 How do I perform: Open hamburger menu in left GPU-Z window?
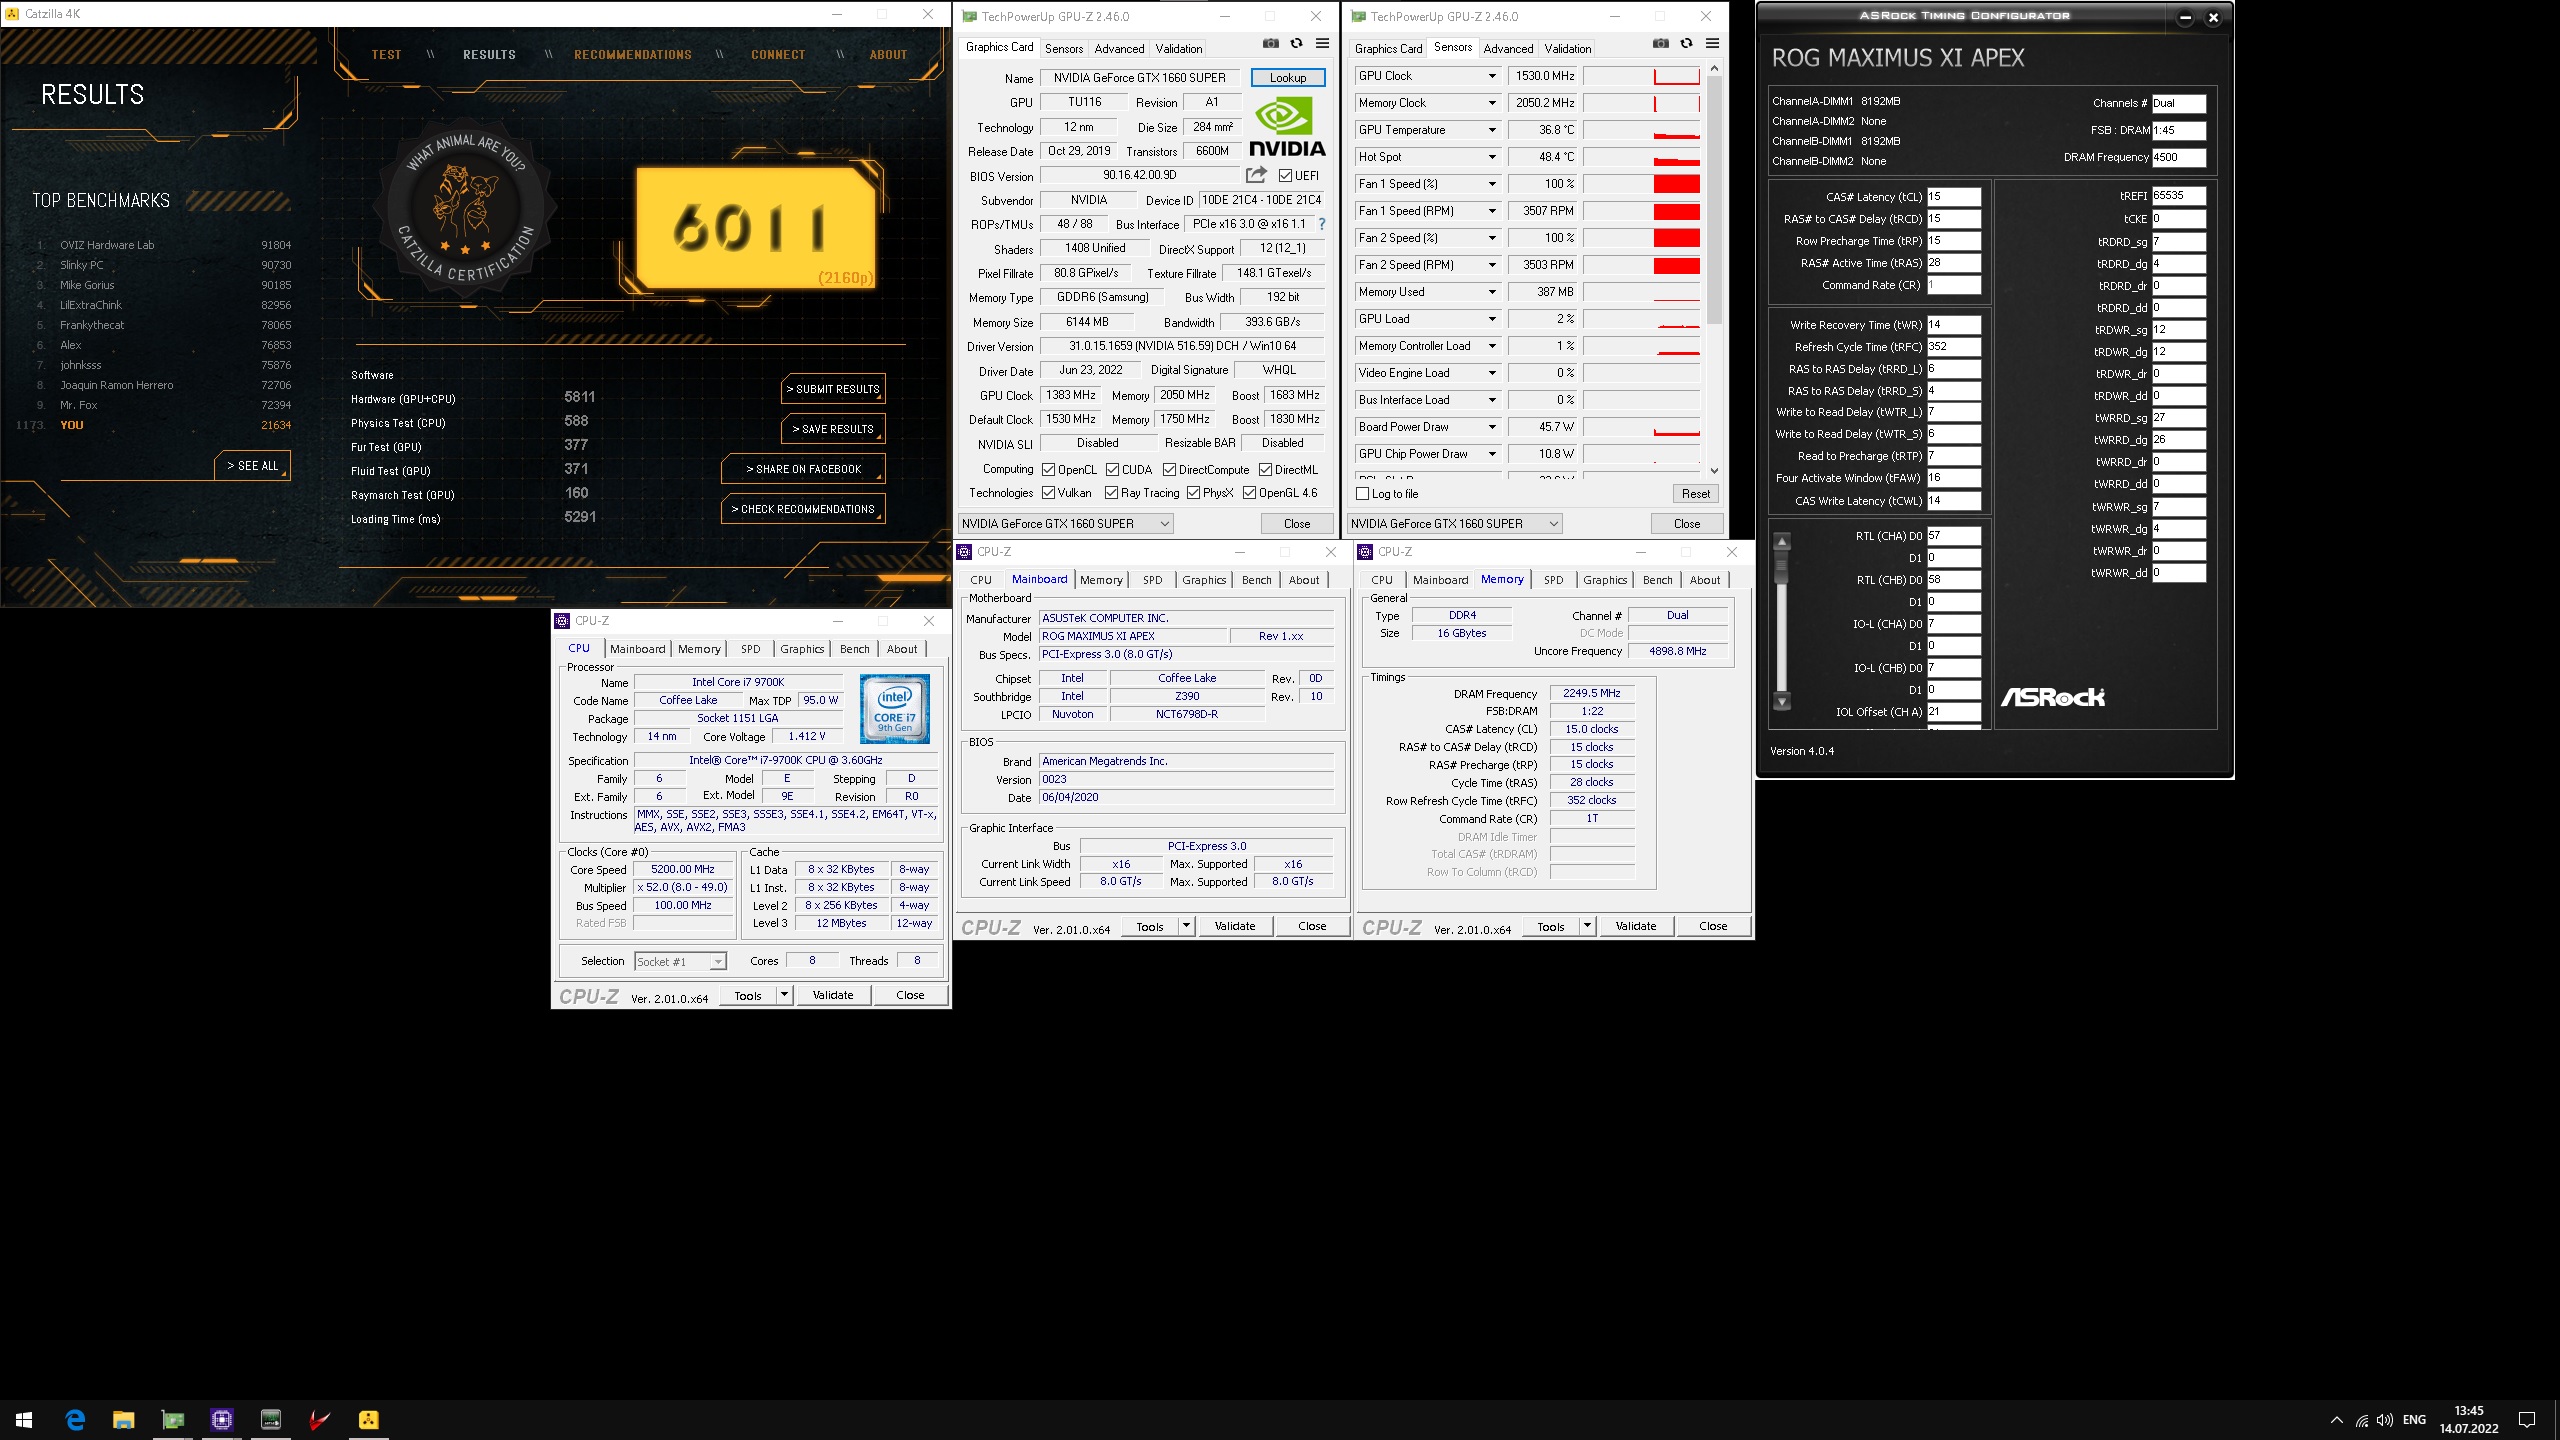(x=1322, y=44)
